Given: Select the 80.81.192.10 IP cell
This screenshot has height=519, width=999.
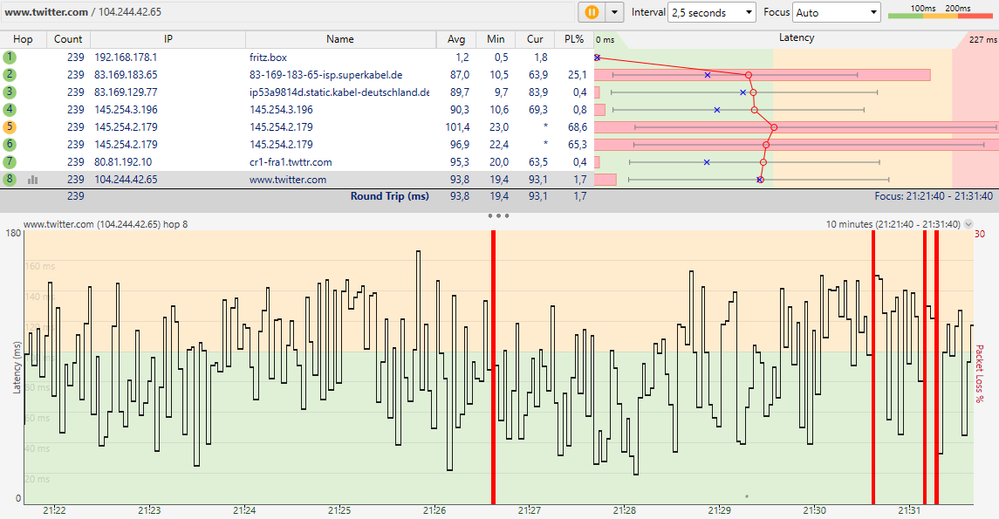Looking at the screenshot, I should [123, 162].
